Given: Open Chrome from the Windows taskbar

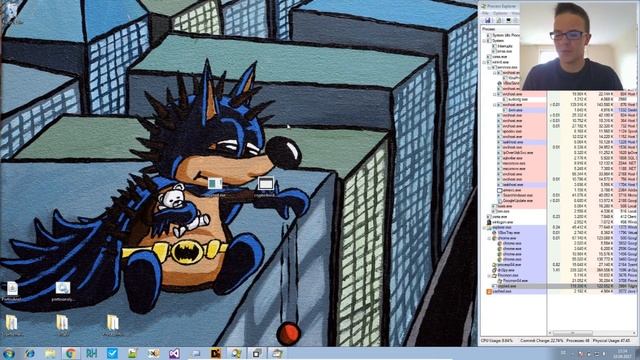Looking at the screenshot, I should coord(71,353).
